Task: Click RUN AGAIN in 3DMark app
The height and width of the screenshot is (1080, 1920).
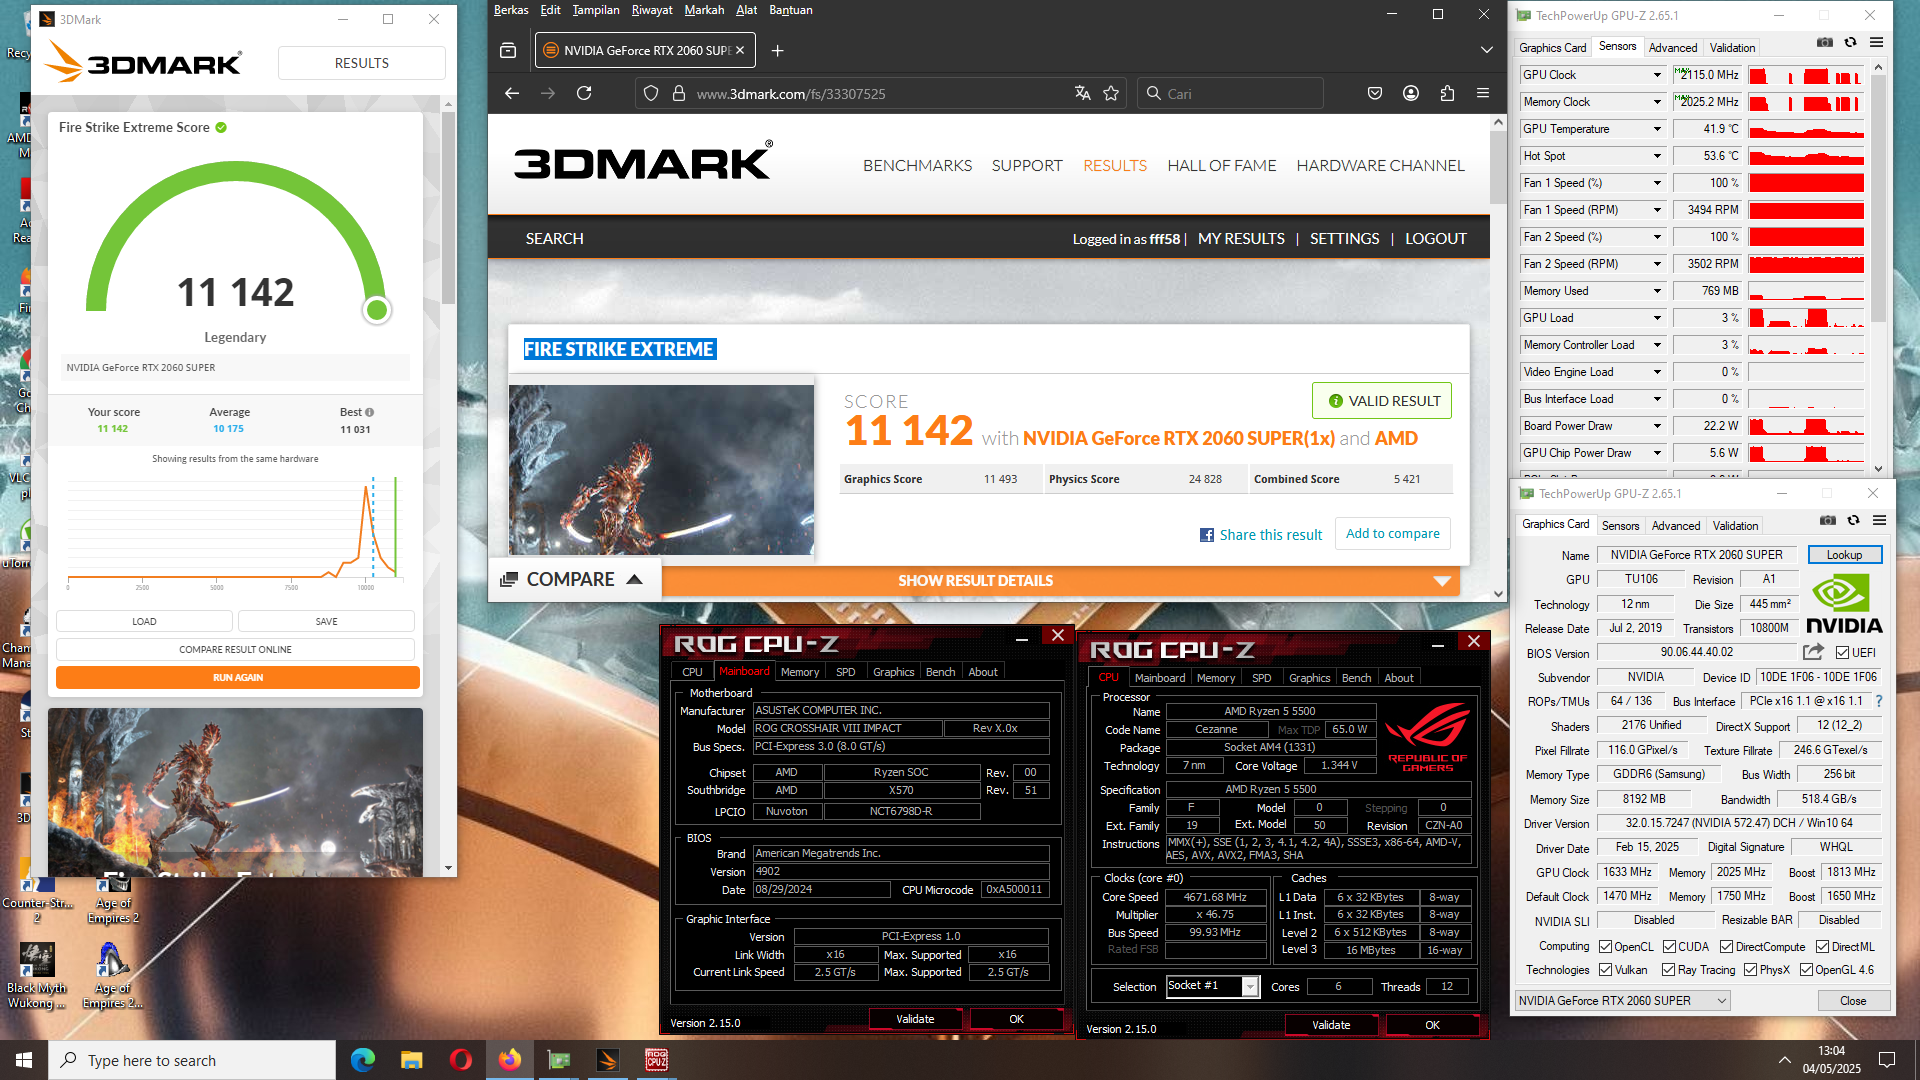Action: (x=237, y=678)
